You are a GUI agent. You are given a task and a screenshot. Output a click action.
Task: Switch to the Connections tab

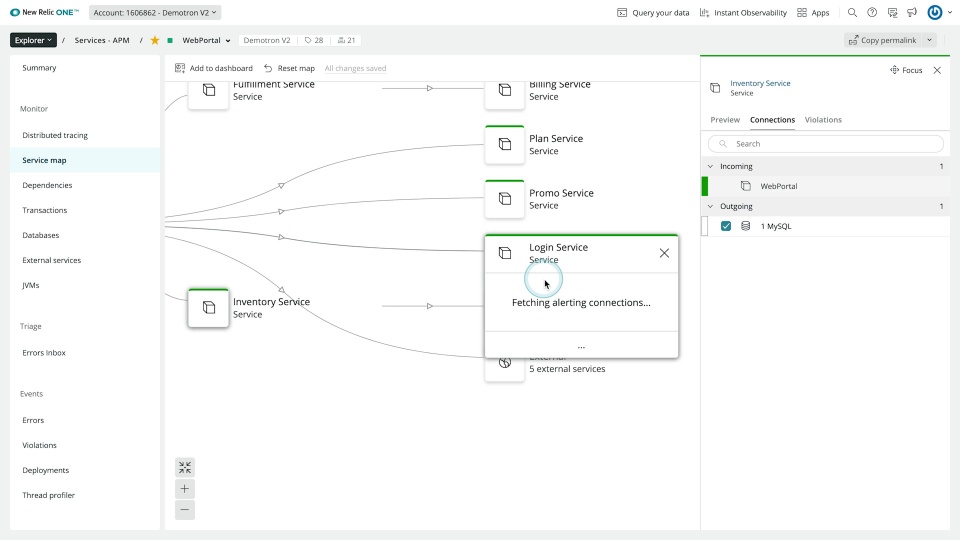pyautogui.click(x=772, y=120)
